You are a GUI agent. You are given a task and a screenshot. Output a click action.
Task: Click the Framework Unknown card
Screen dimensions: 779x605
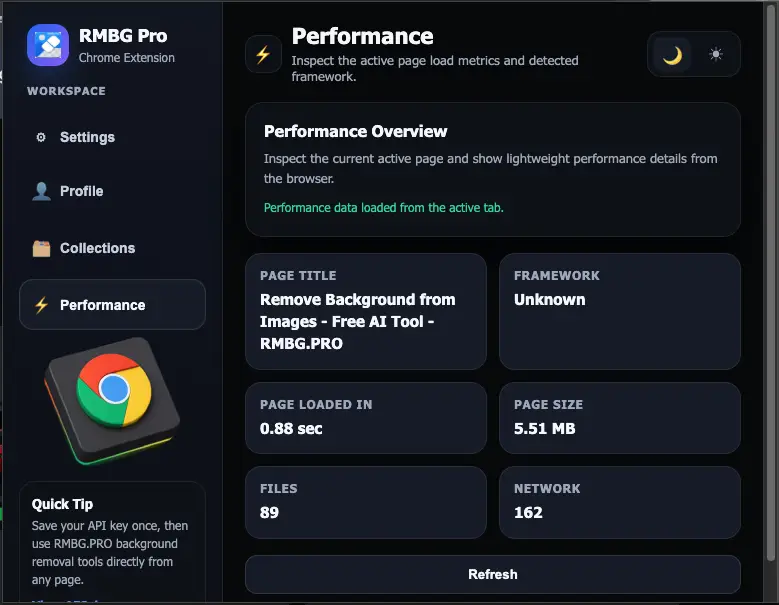(620, 311)
